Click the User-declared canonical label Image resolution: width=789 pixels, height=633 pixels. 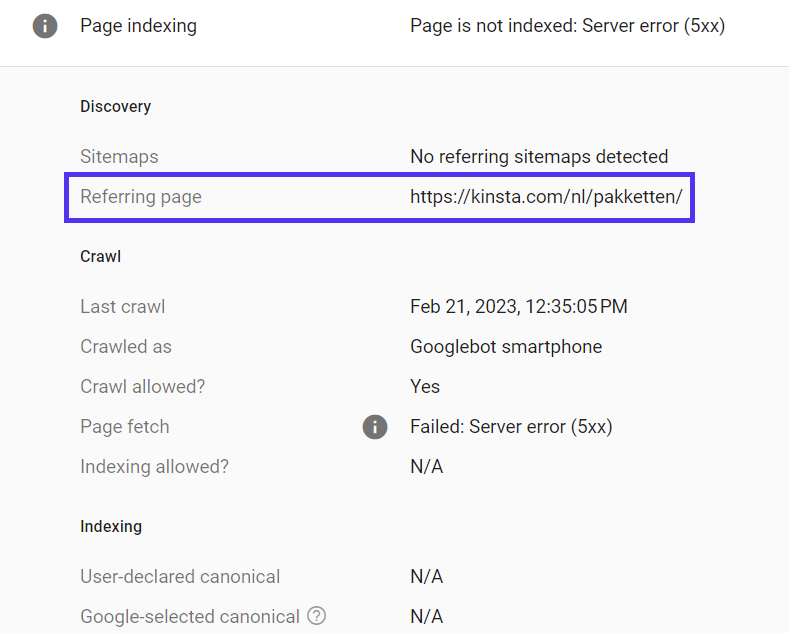[x=180, y=577]
